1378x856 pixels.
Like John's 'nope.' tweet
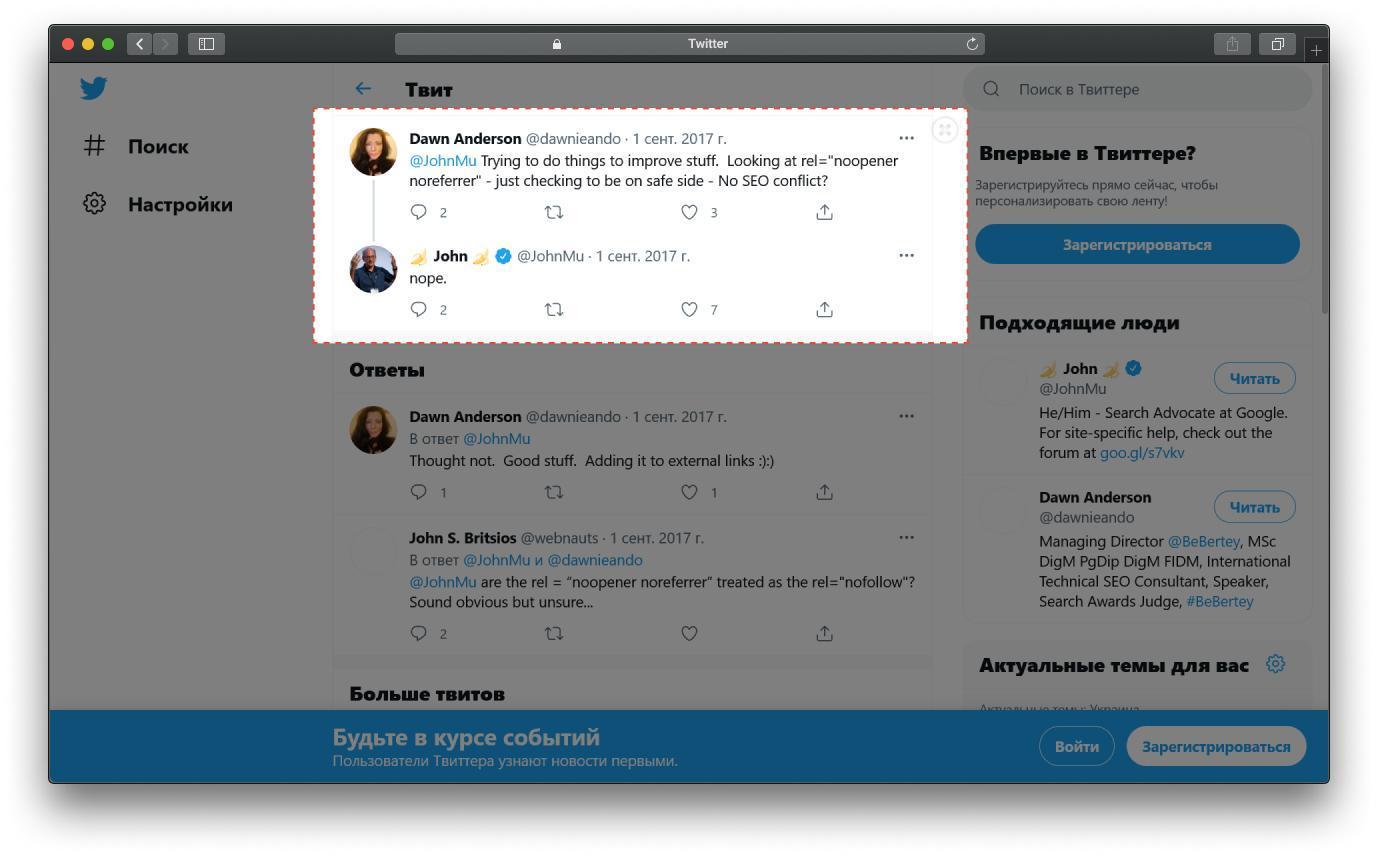click(689, 309)
